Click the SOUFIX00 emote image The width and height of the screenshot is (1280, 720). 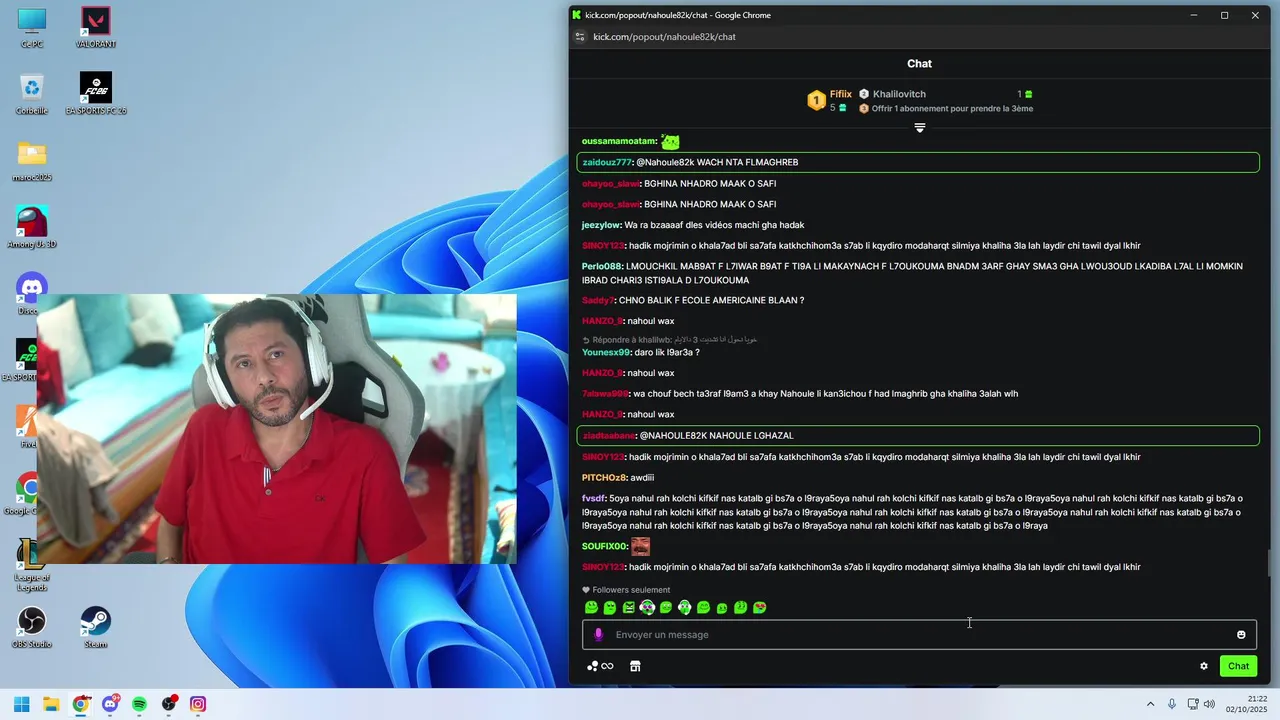pyautogui.click(x=640, y=546)
